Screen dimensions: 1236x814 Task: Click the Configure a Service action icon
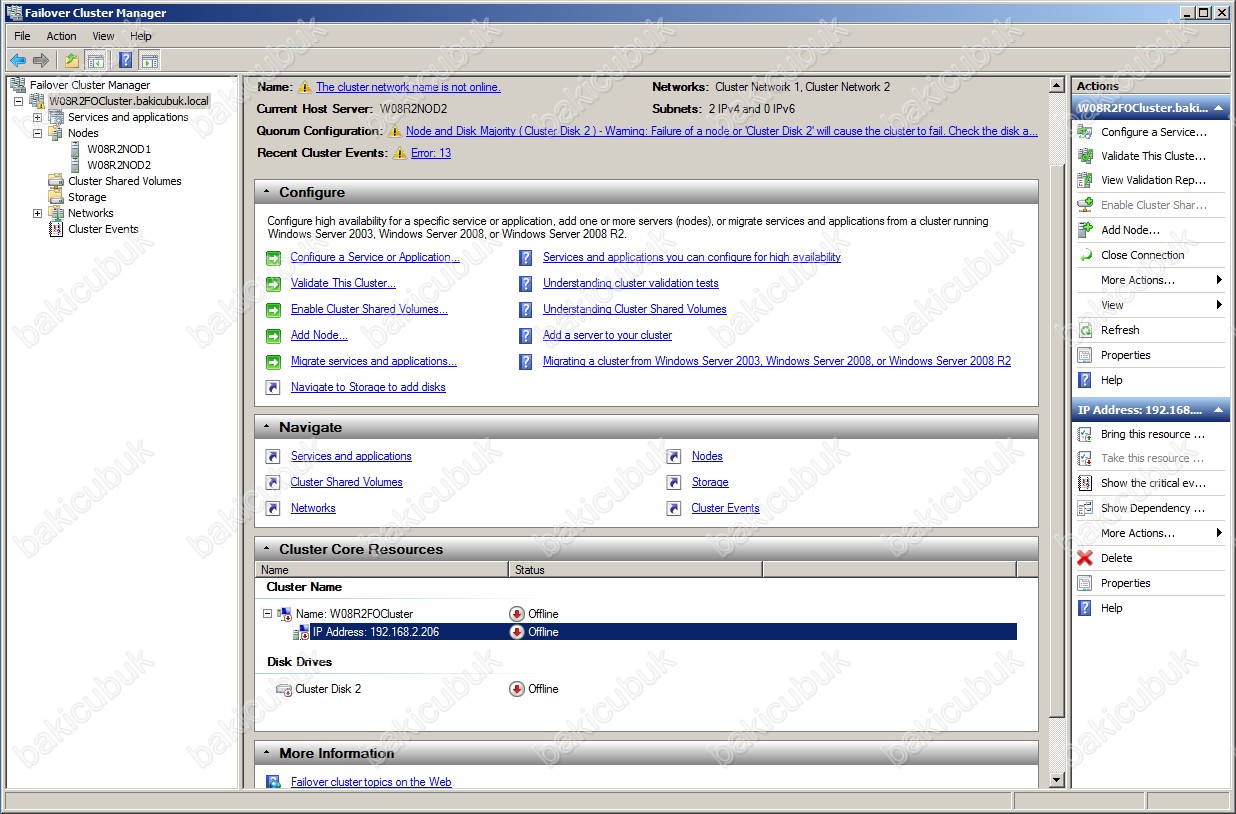(1085, 132)
